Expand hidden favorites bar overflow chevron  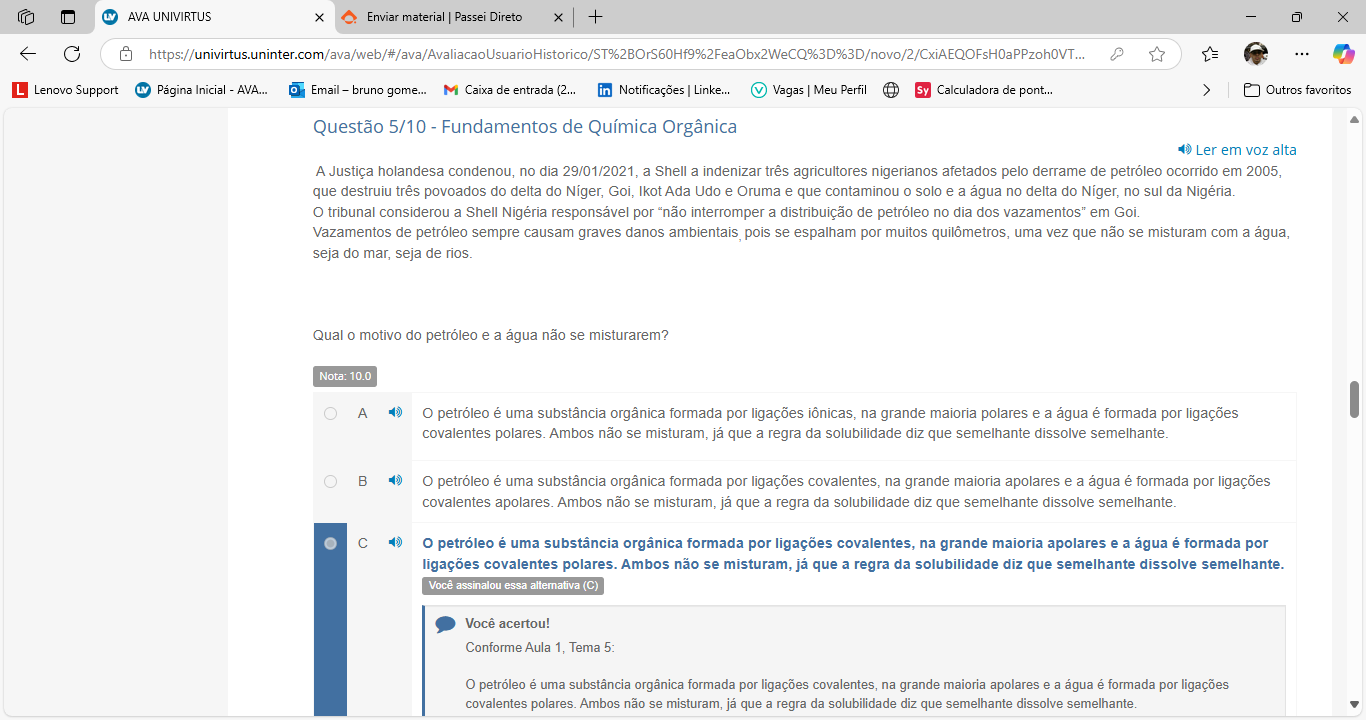click(x=1206, y=90)
